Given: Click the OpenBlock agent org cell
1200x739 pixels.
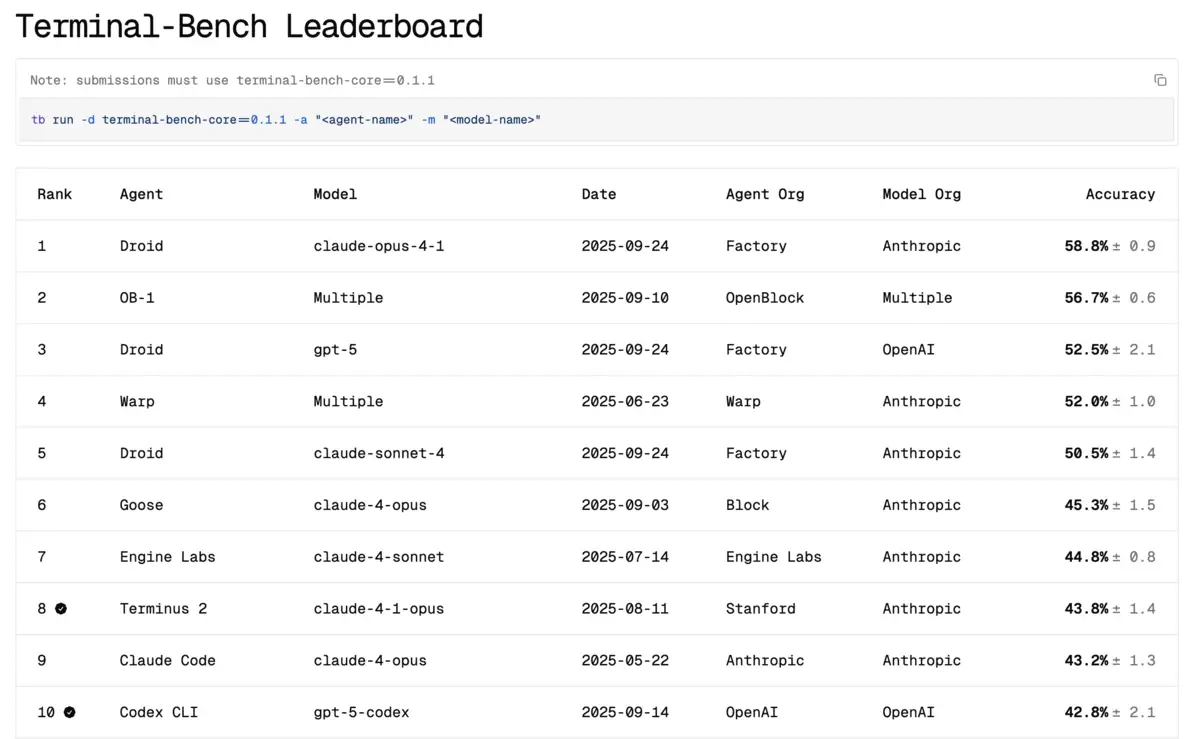Looking at the screenshot, I should pyautogui.click(x=765, y=298).
